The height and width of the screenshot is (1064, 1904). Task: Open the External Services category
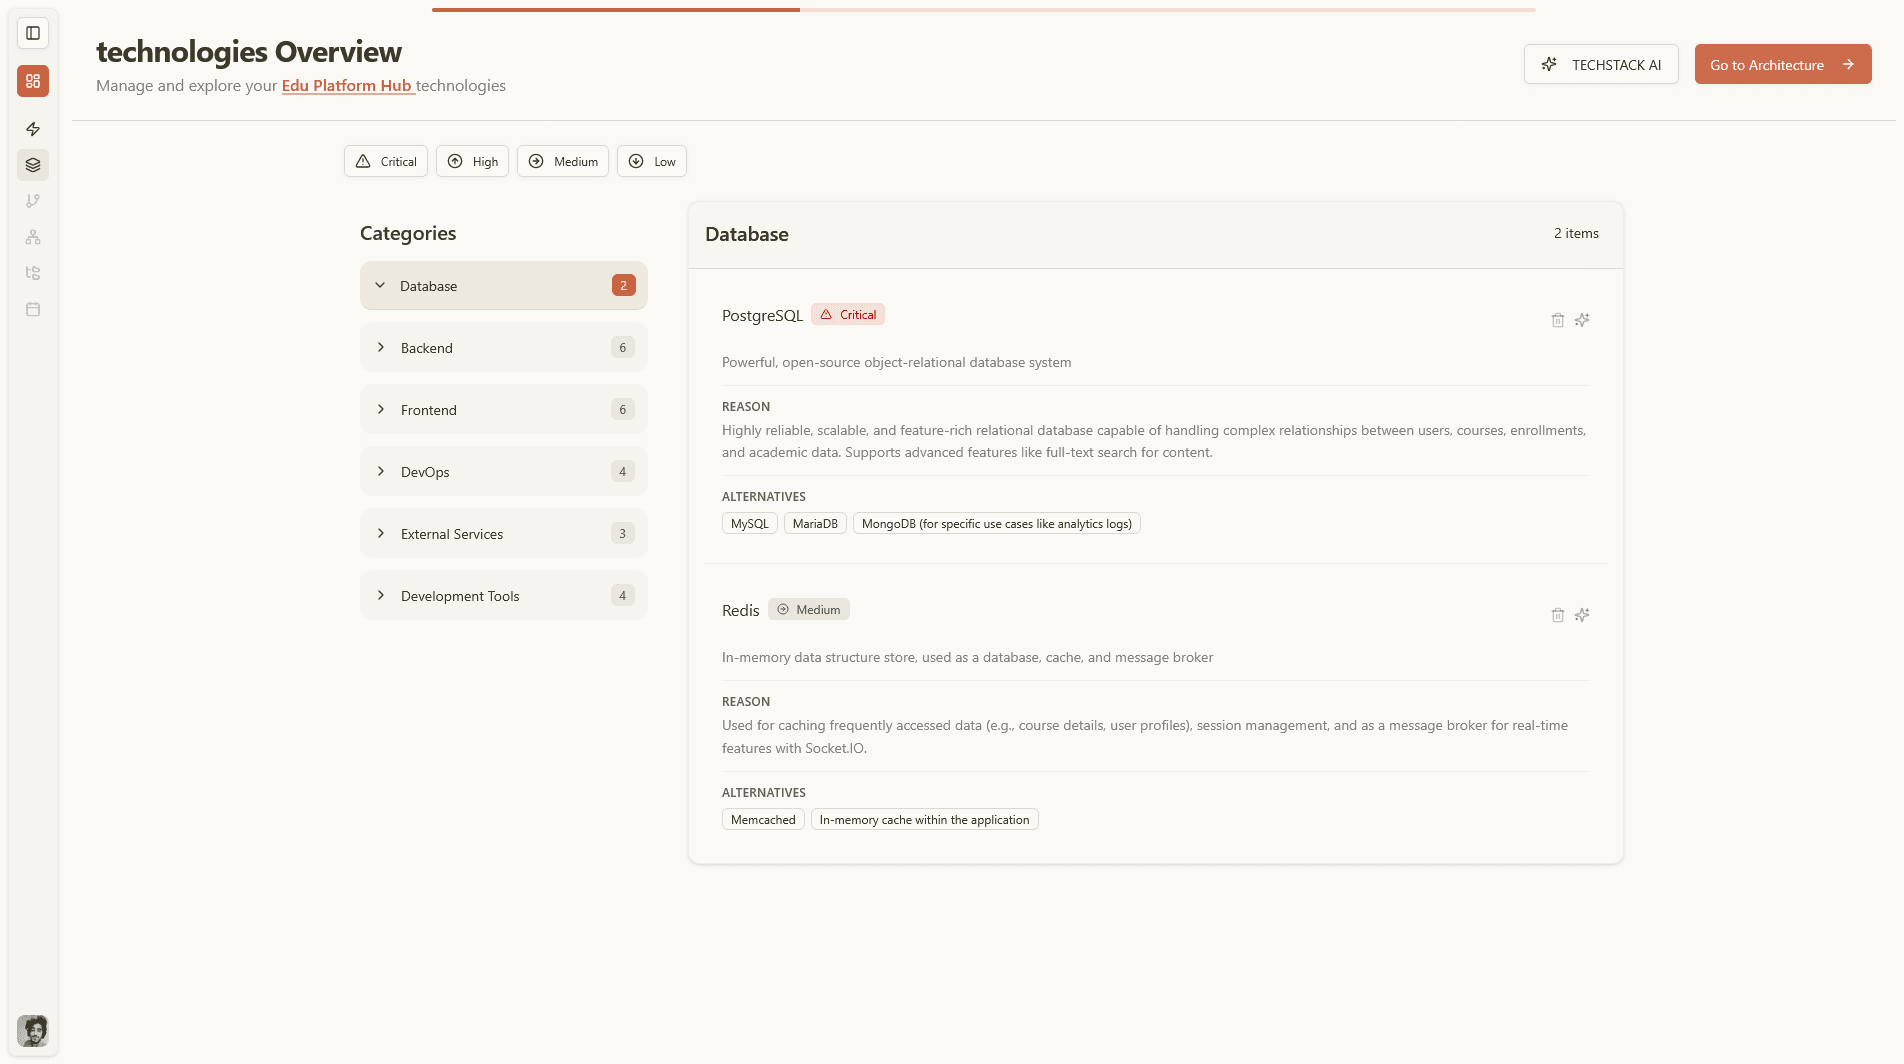click(x=503, y=533)
